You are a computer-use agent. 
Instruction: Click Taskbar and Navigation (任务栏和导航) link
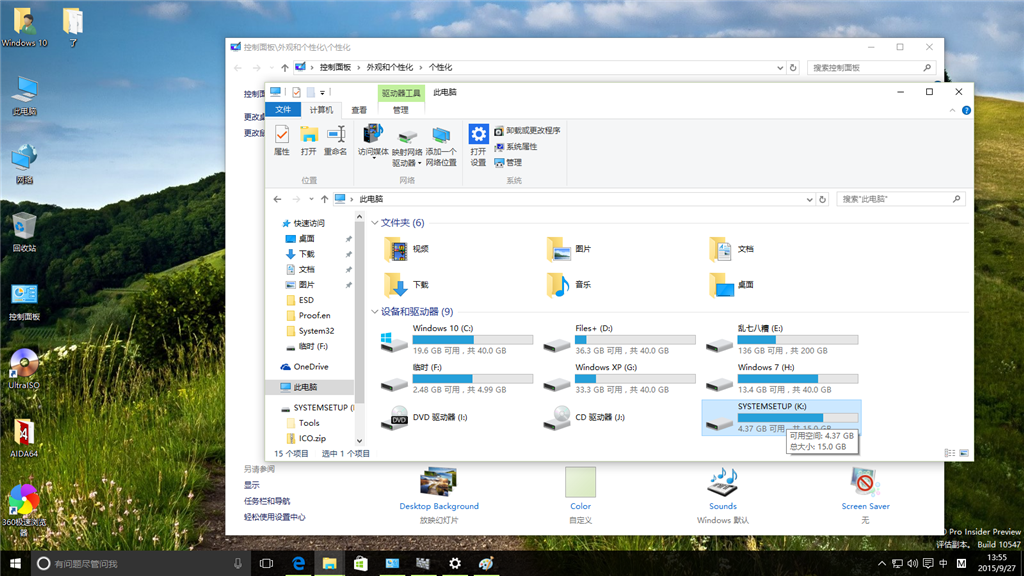point(267,502)
